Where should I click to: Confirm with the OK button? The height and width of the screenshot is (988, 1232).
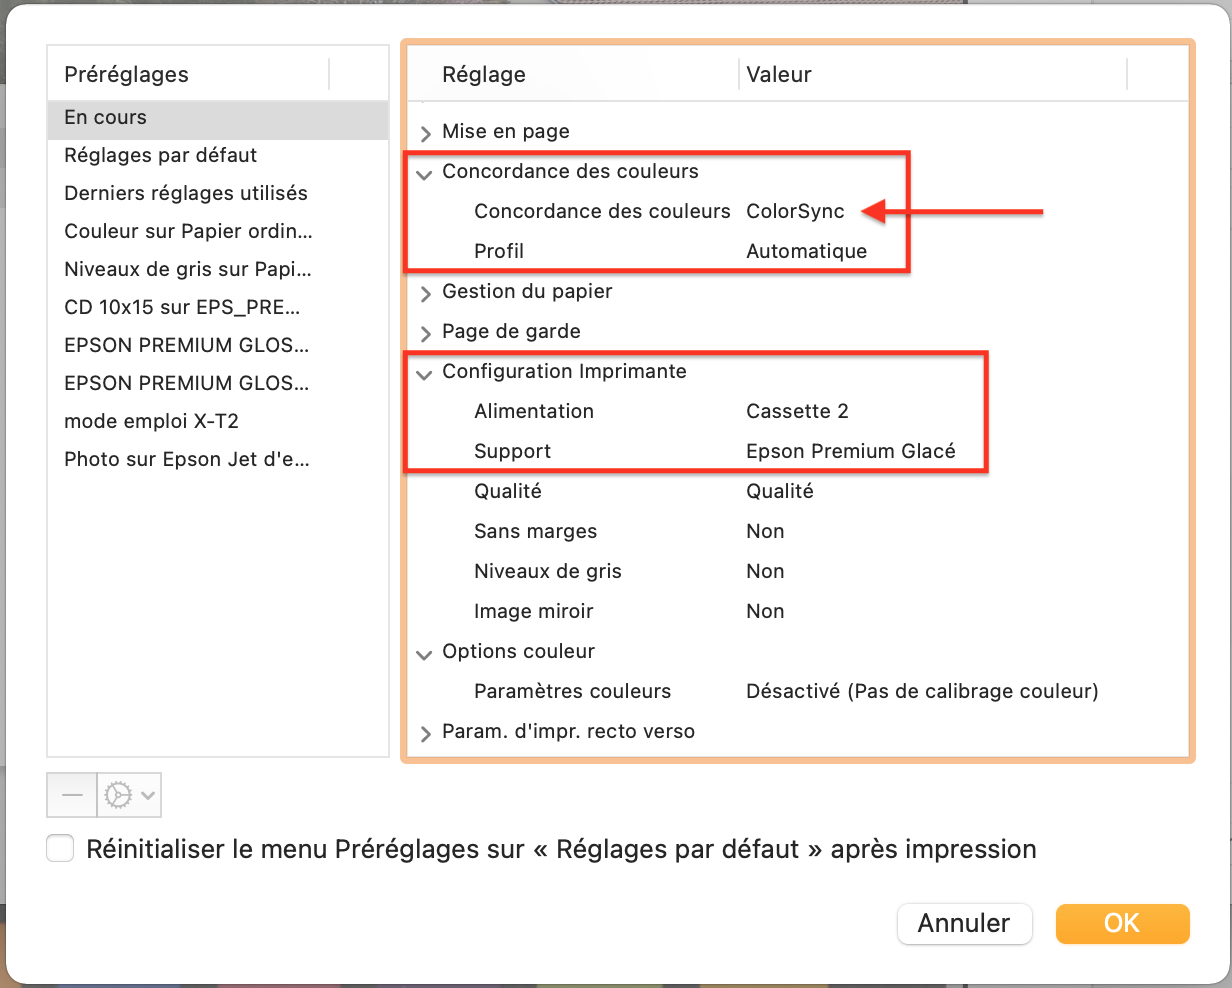1122,923
